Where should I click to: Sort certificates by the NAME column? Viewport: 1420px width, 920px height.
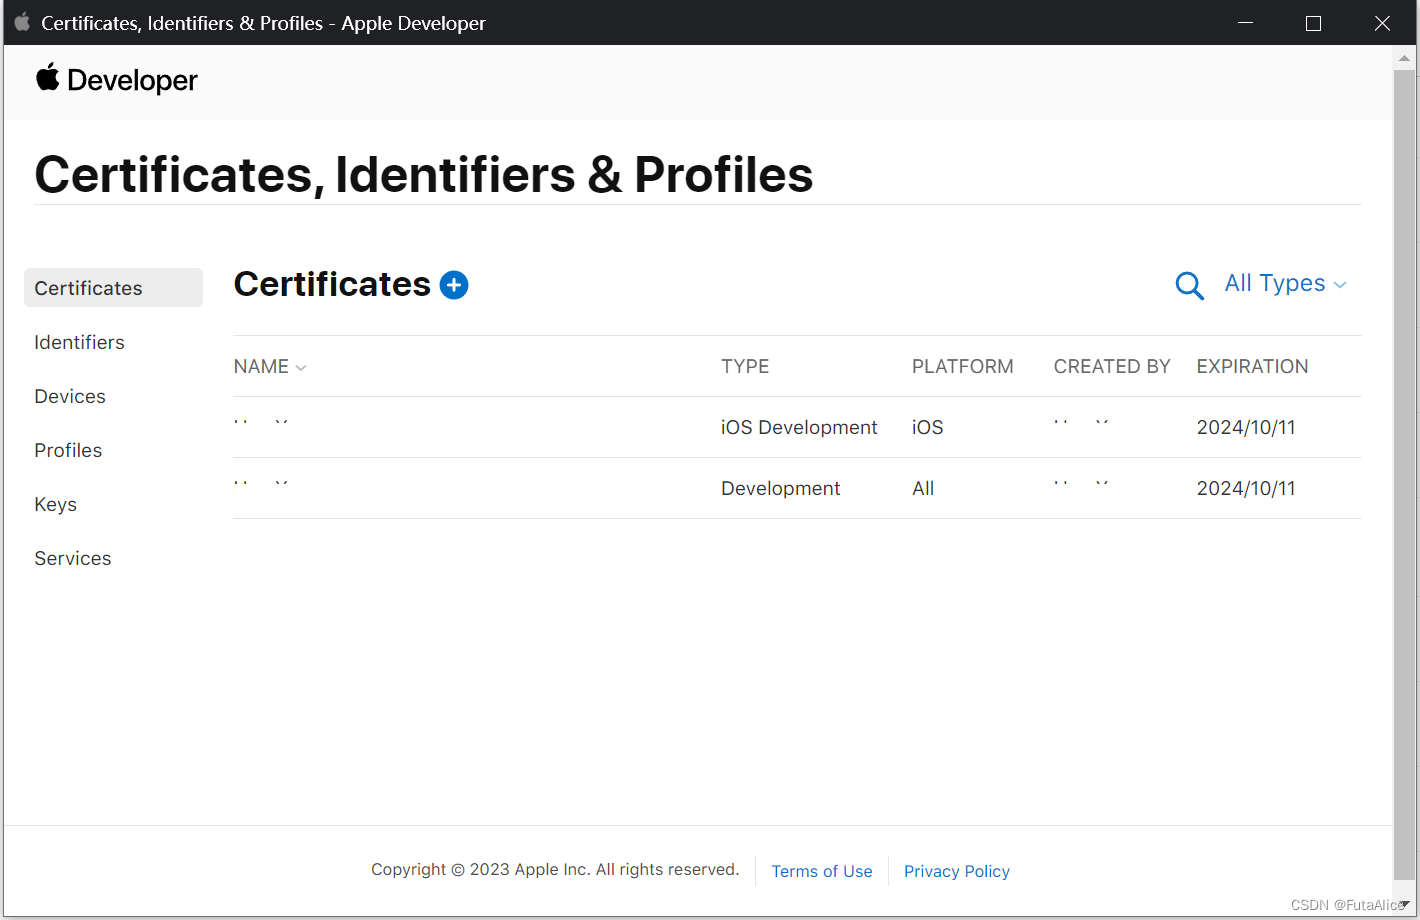point(270,367)
